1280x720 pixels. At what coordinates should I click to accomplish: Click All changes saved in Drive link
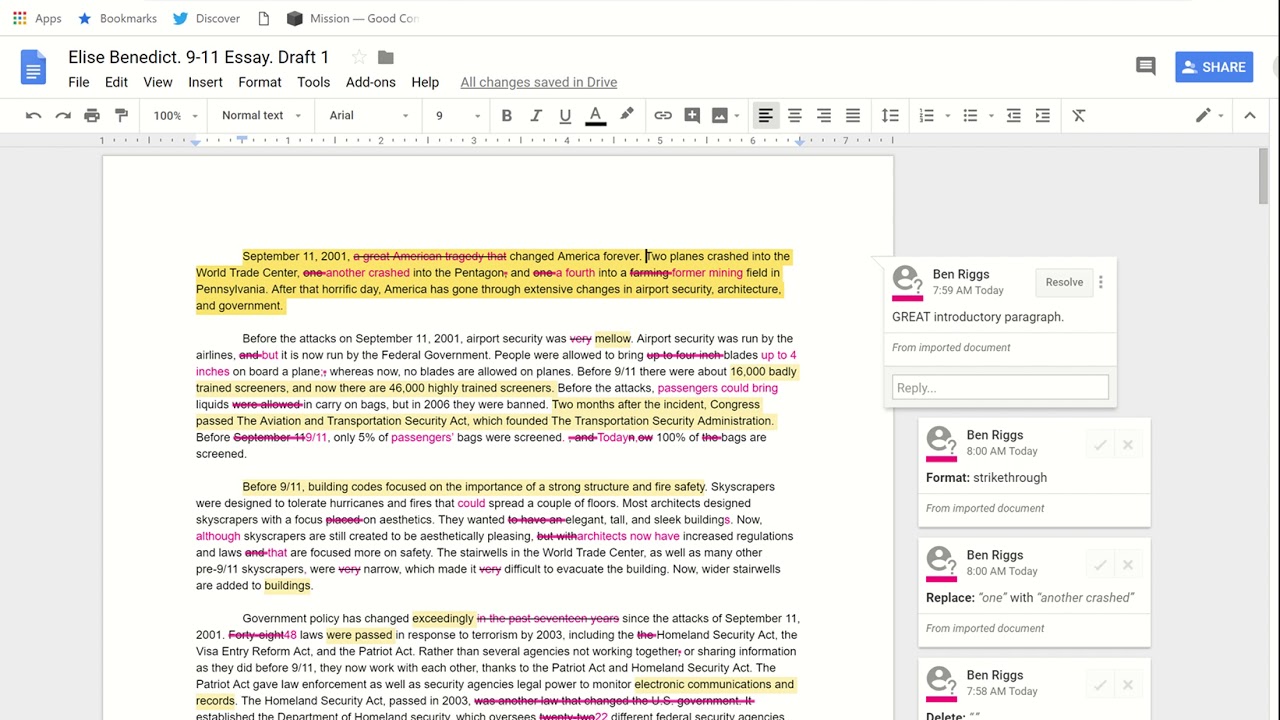coord(539,82)
